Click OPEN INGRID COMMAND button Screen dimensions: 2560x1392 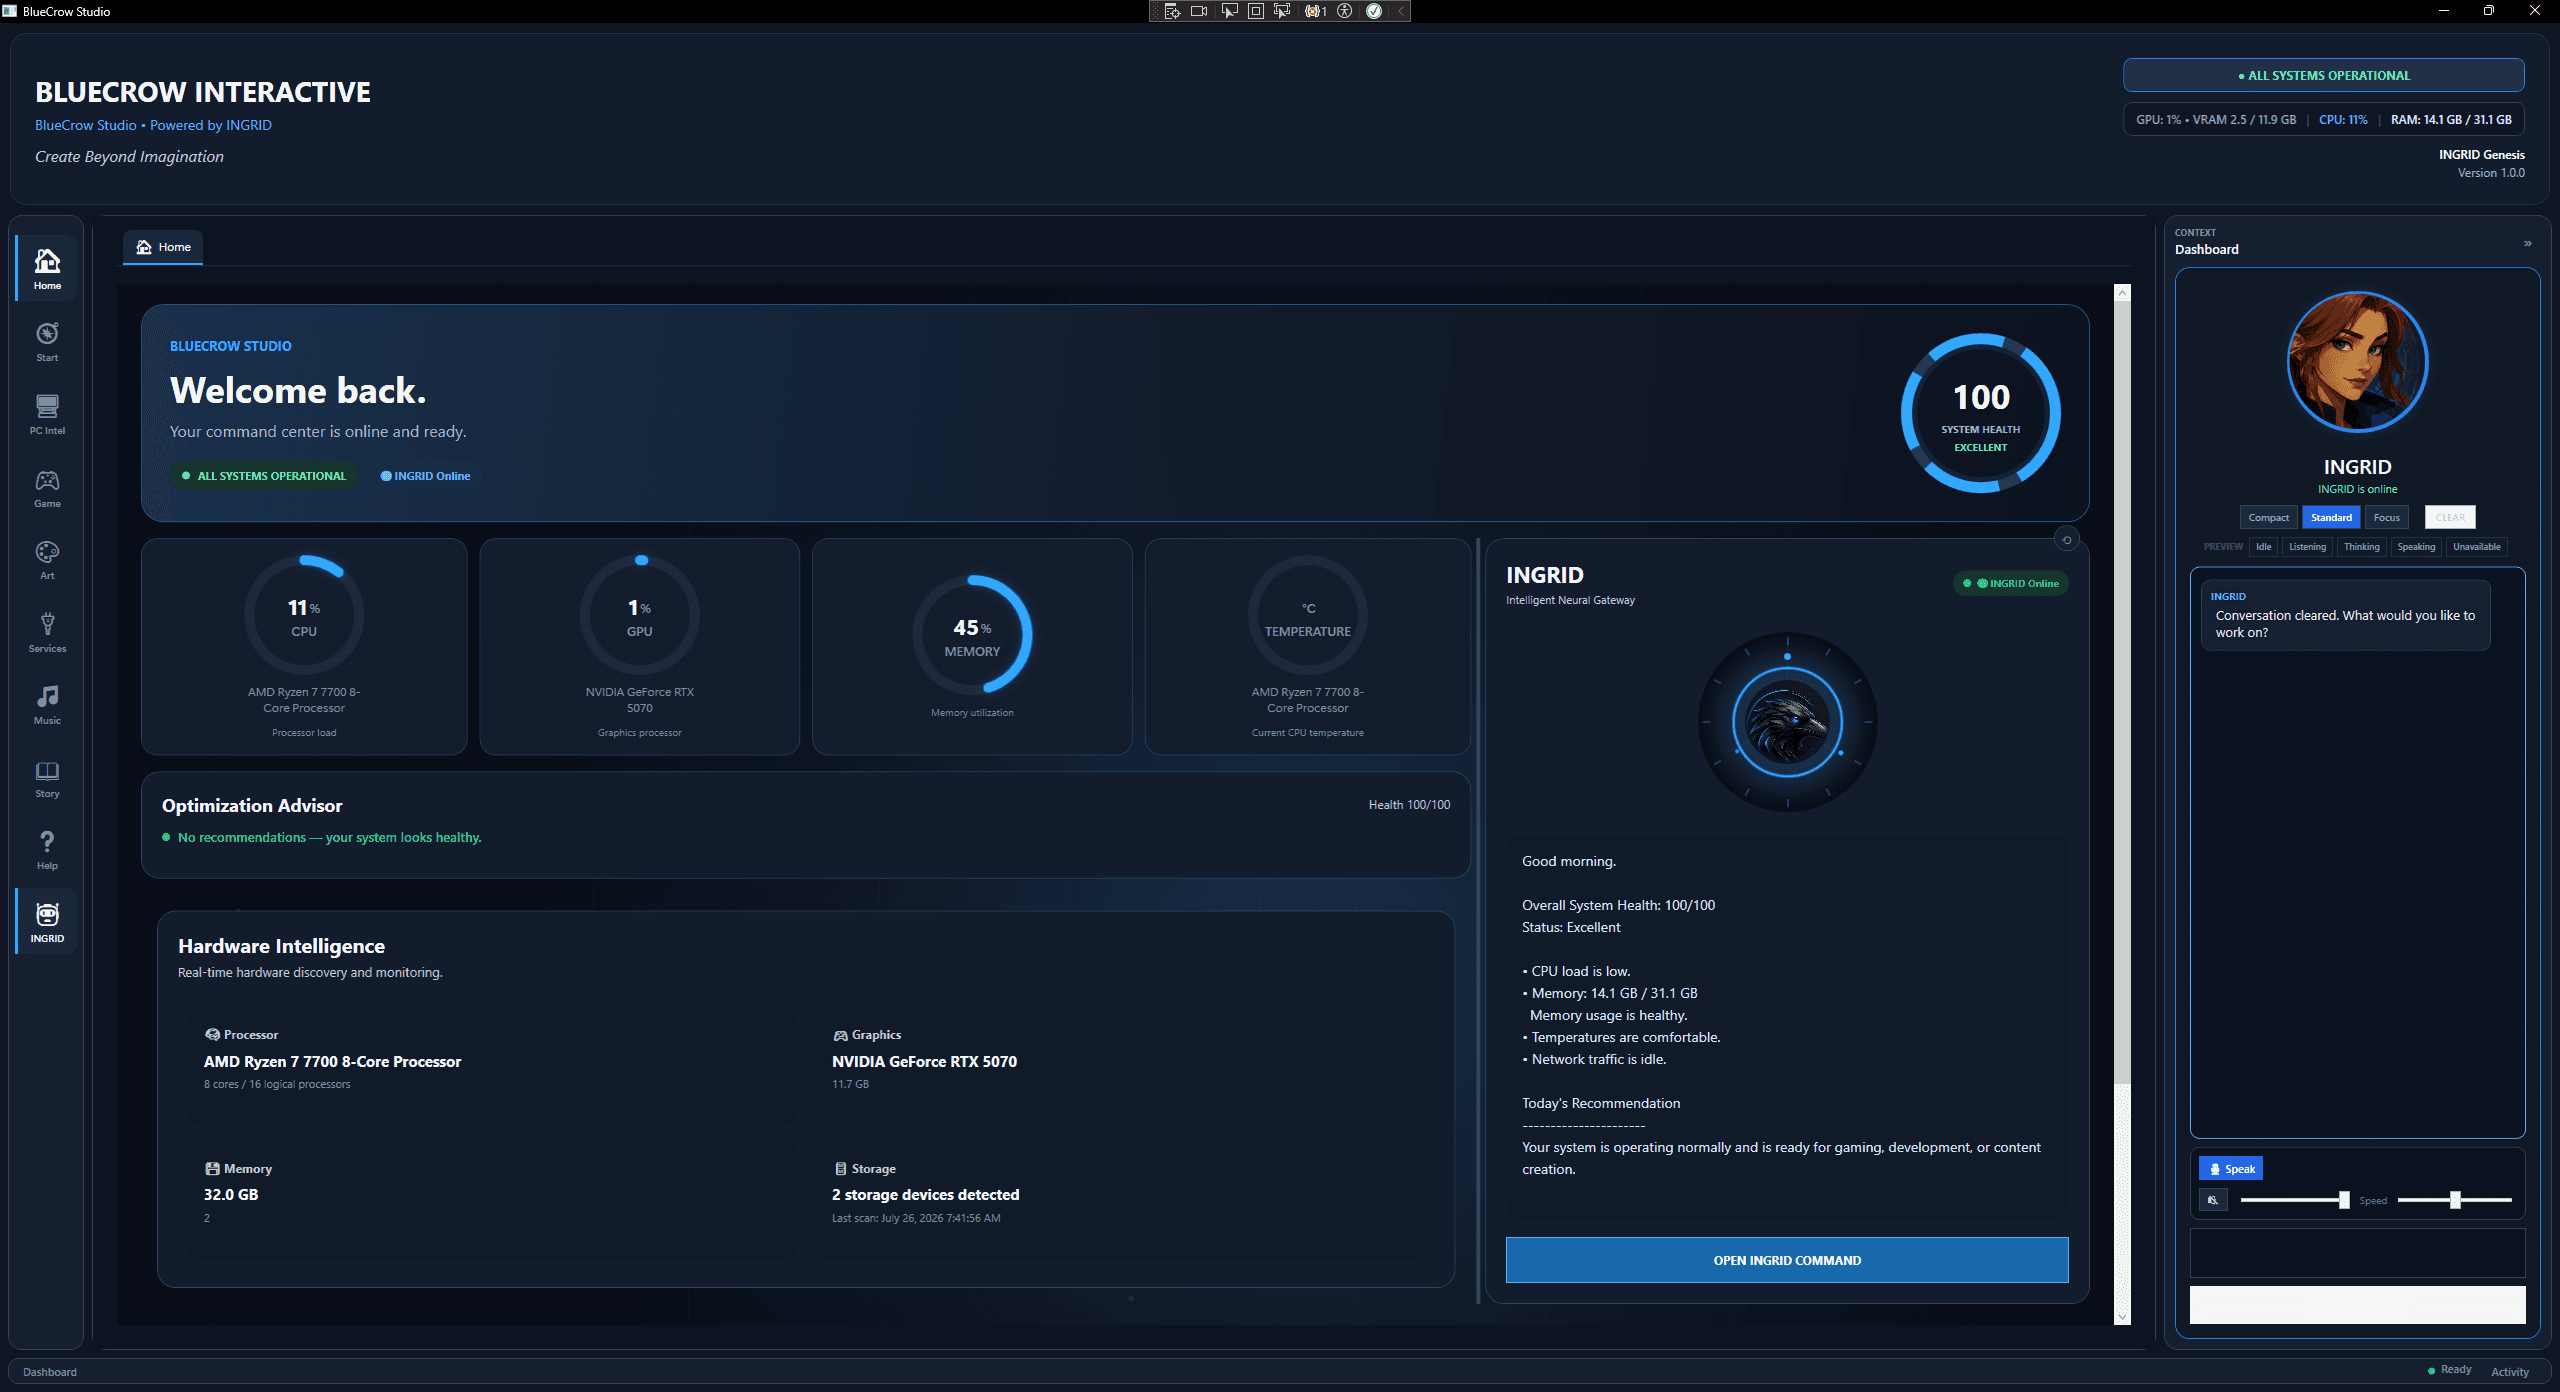1787,1260
